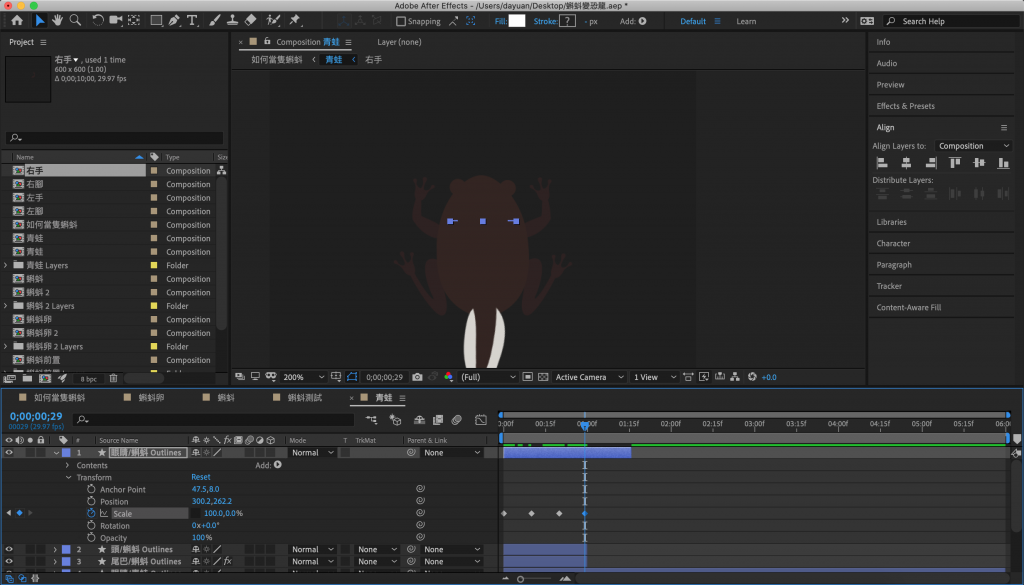Expand the 青蛙 Layers folder
Screen dimensions: 1024x585
(6, 265)
